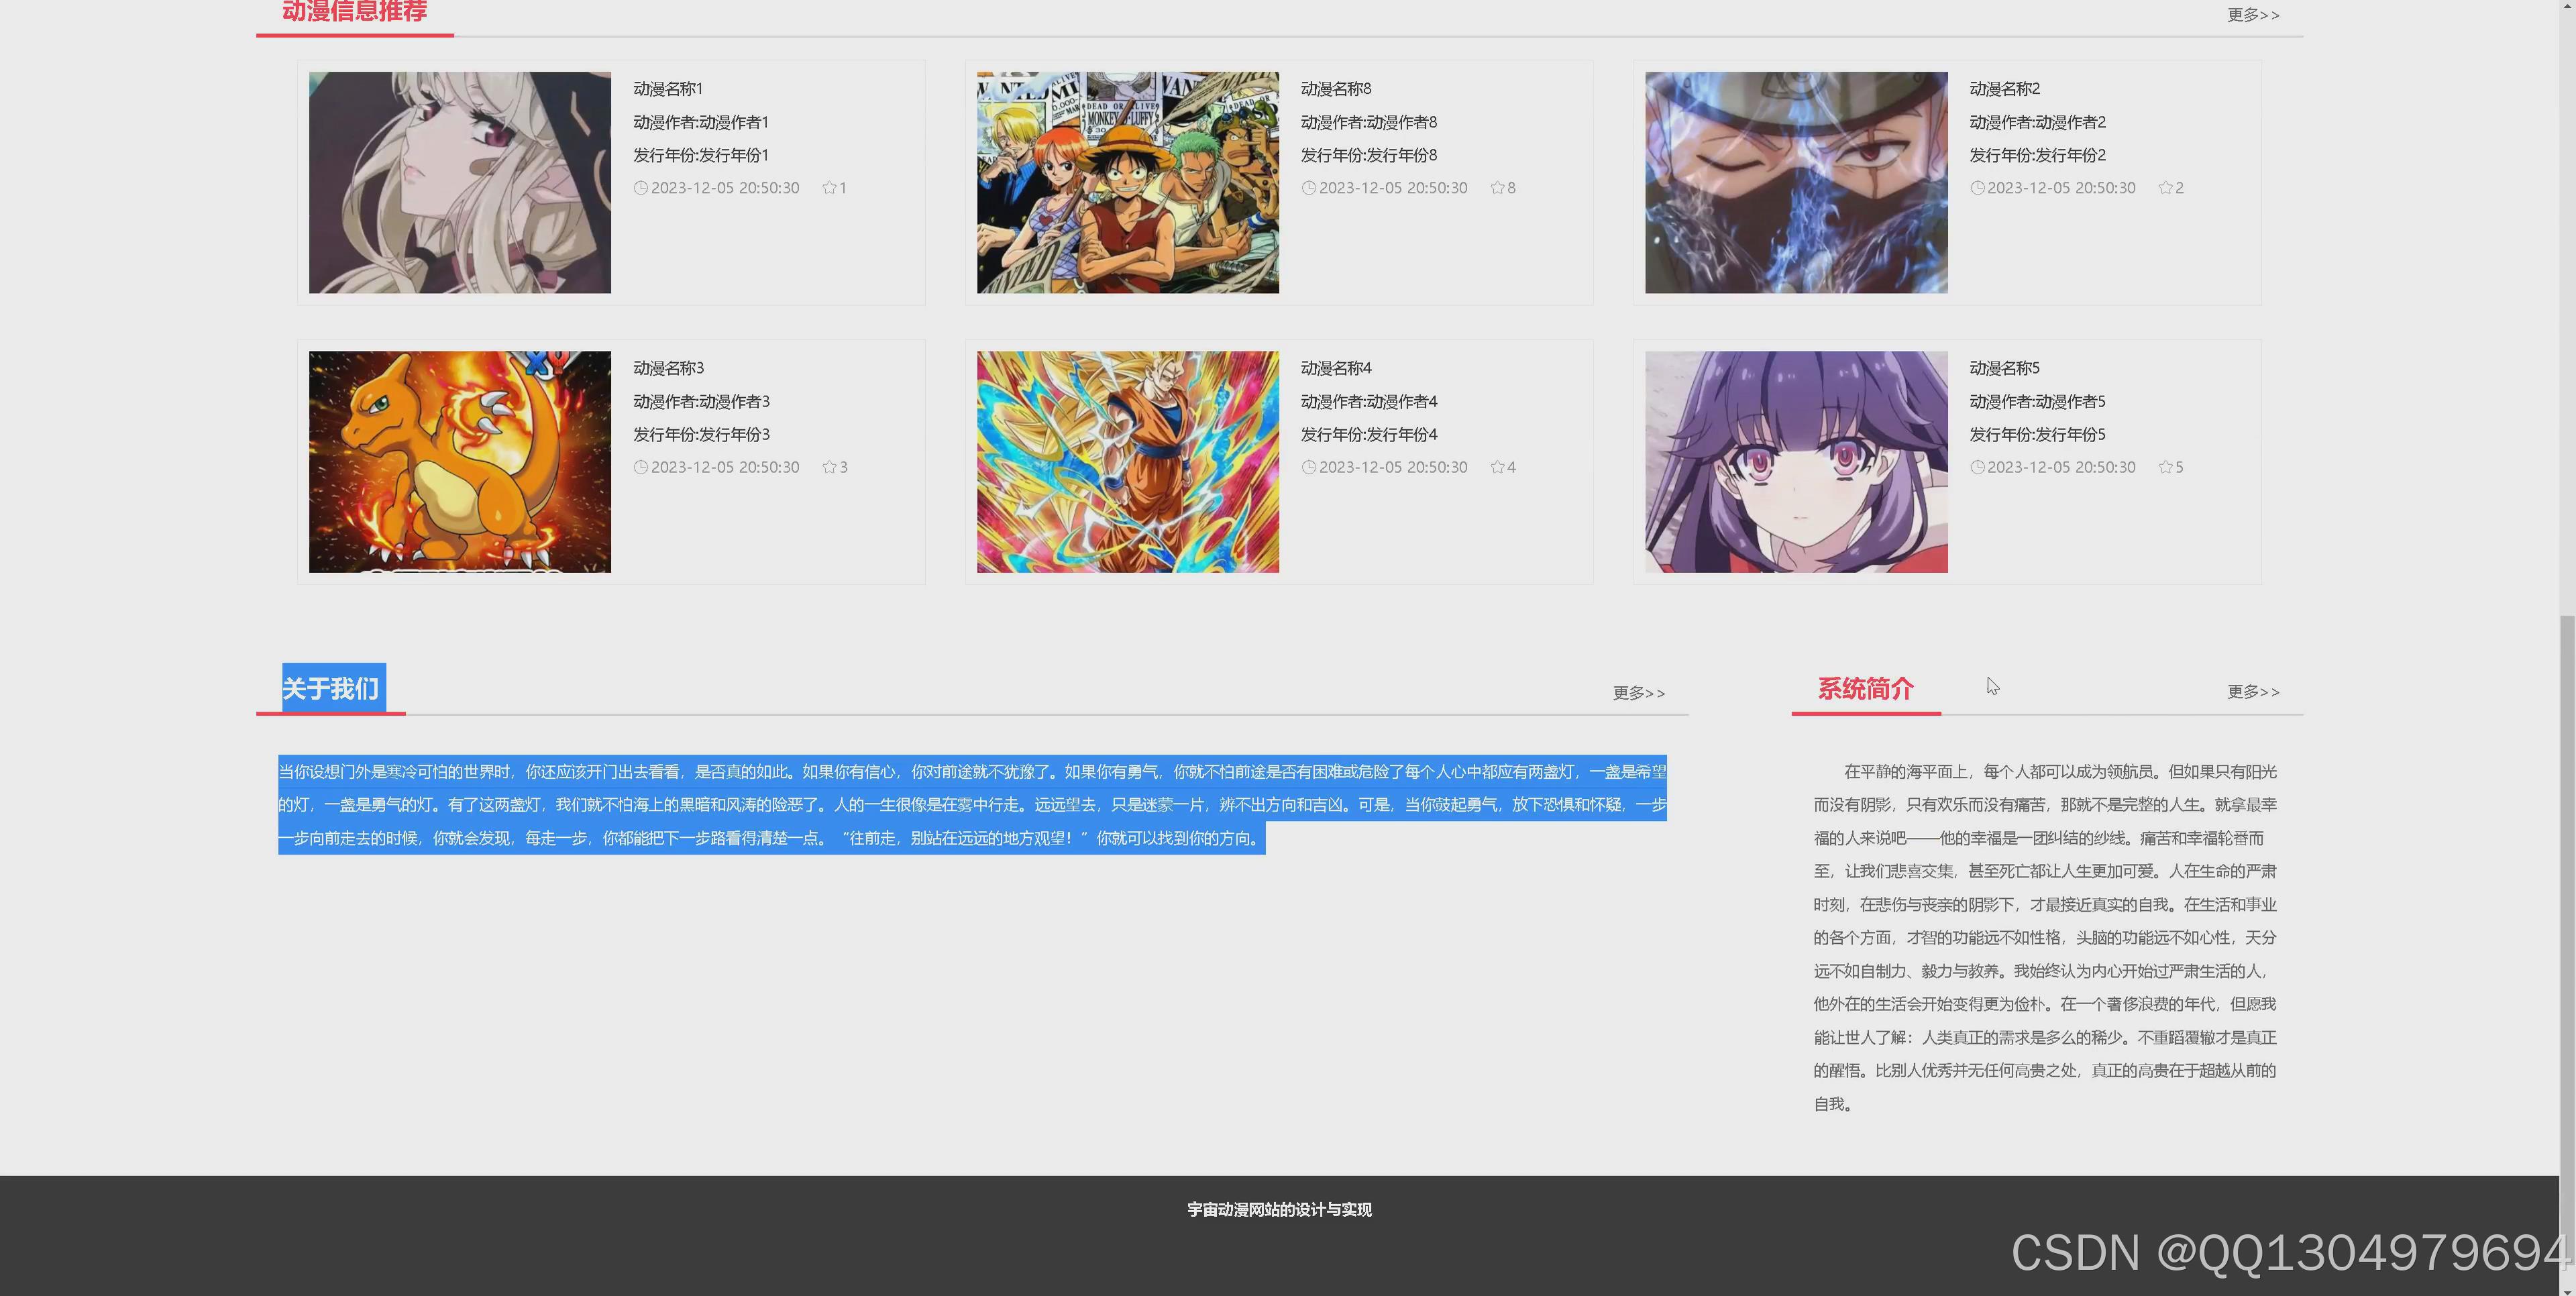Viewport: 2576px width, 1296px height.
Task: Click clock icon on 动漫名称5 card
Action: (1977, 467)
